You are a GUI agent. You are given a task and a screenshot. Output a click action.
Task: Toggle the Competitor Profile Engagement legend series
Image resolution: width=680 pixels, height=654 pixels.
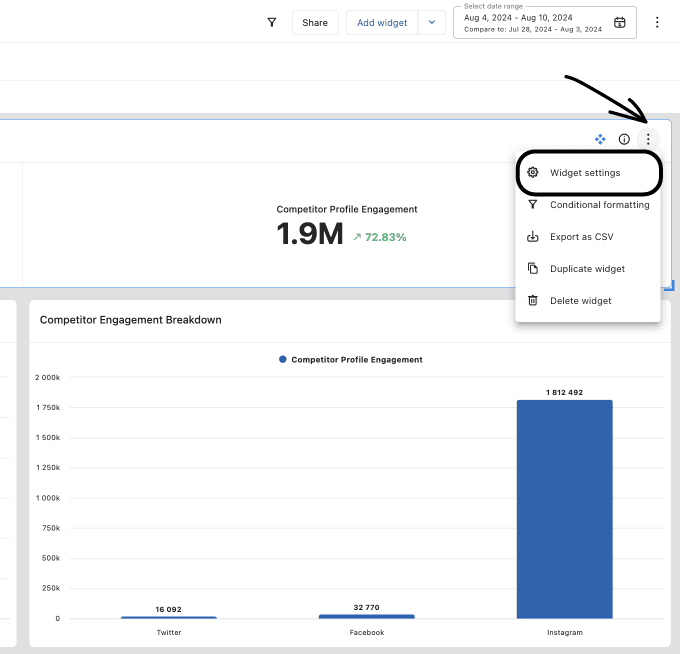[350, 359]
